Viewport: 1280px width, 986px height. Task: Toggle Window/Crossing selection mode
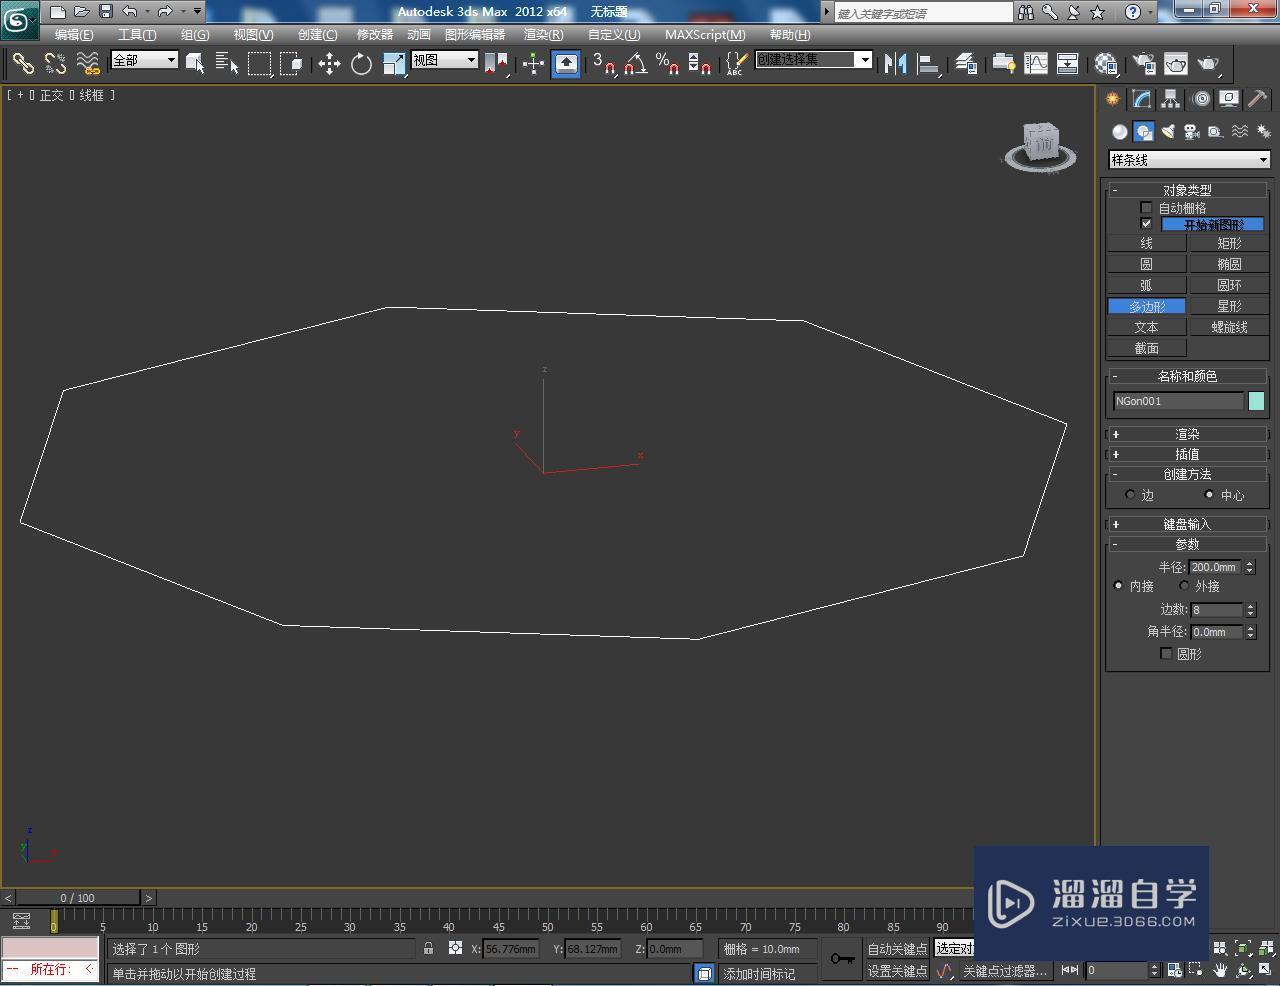coord(291,63)
